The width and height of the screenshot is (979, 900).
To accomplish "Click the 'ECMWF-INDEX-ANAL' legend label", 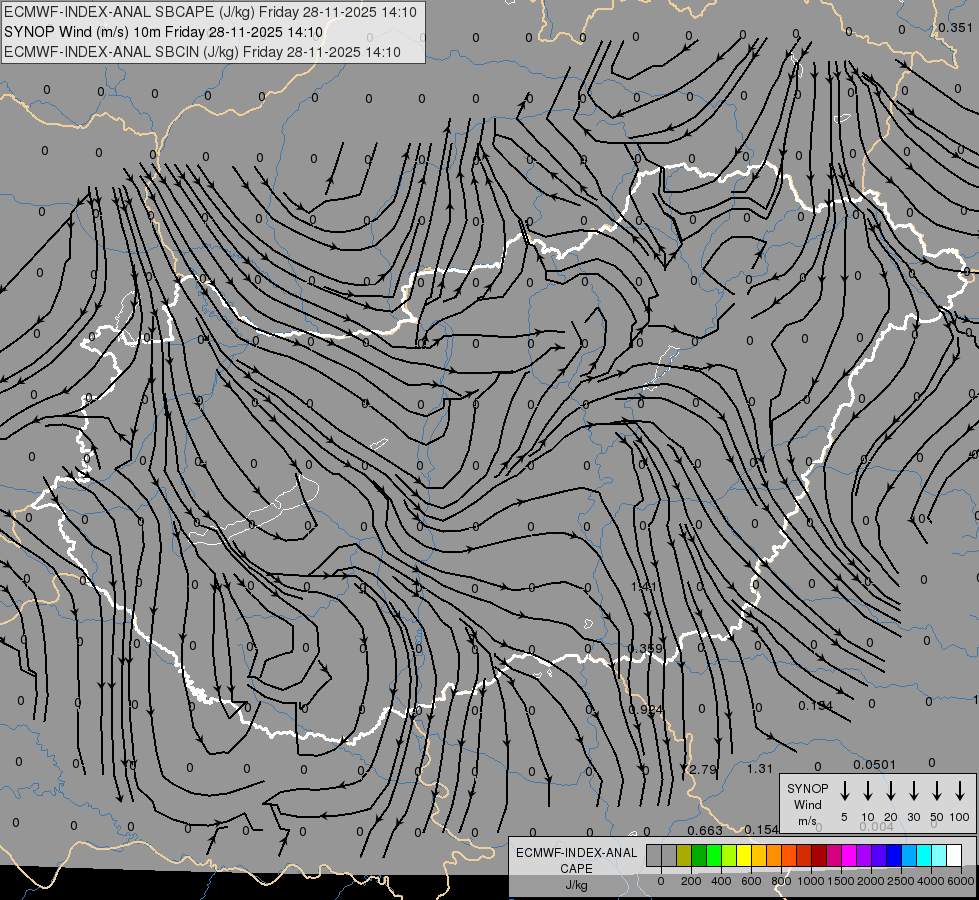I will 576,853.
